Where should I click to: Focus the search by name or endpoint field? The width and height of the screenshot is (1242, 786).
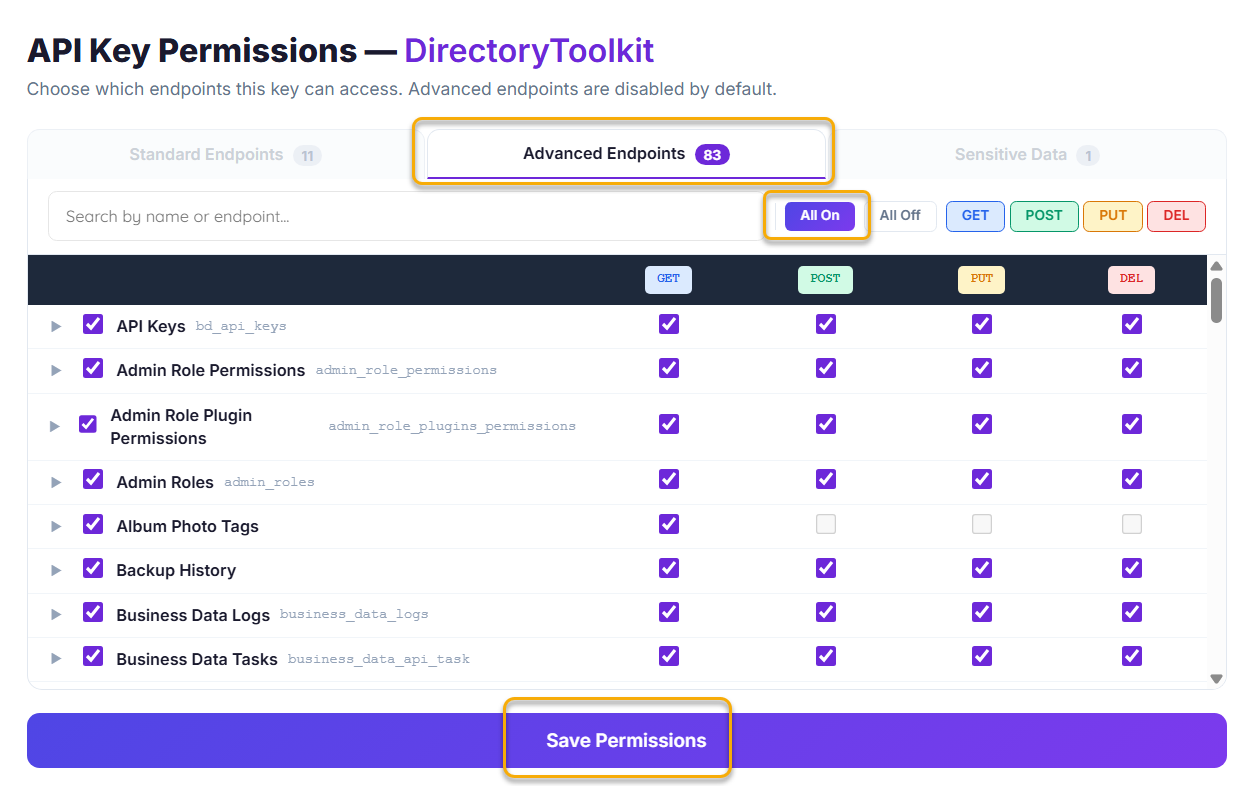(x=405, y=216)
